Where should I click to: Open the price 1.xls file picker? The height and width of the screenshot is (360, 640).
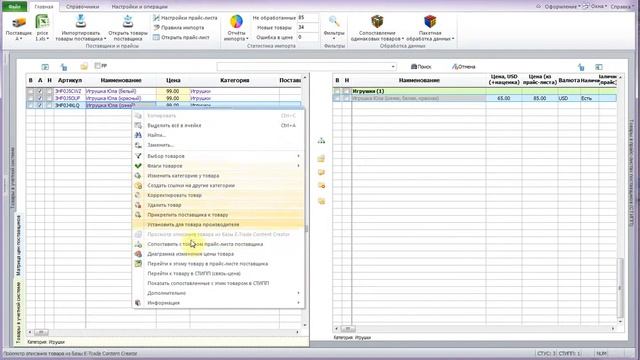pos(42,28)
